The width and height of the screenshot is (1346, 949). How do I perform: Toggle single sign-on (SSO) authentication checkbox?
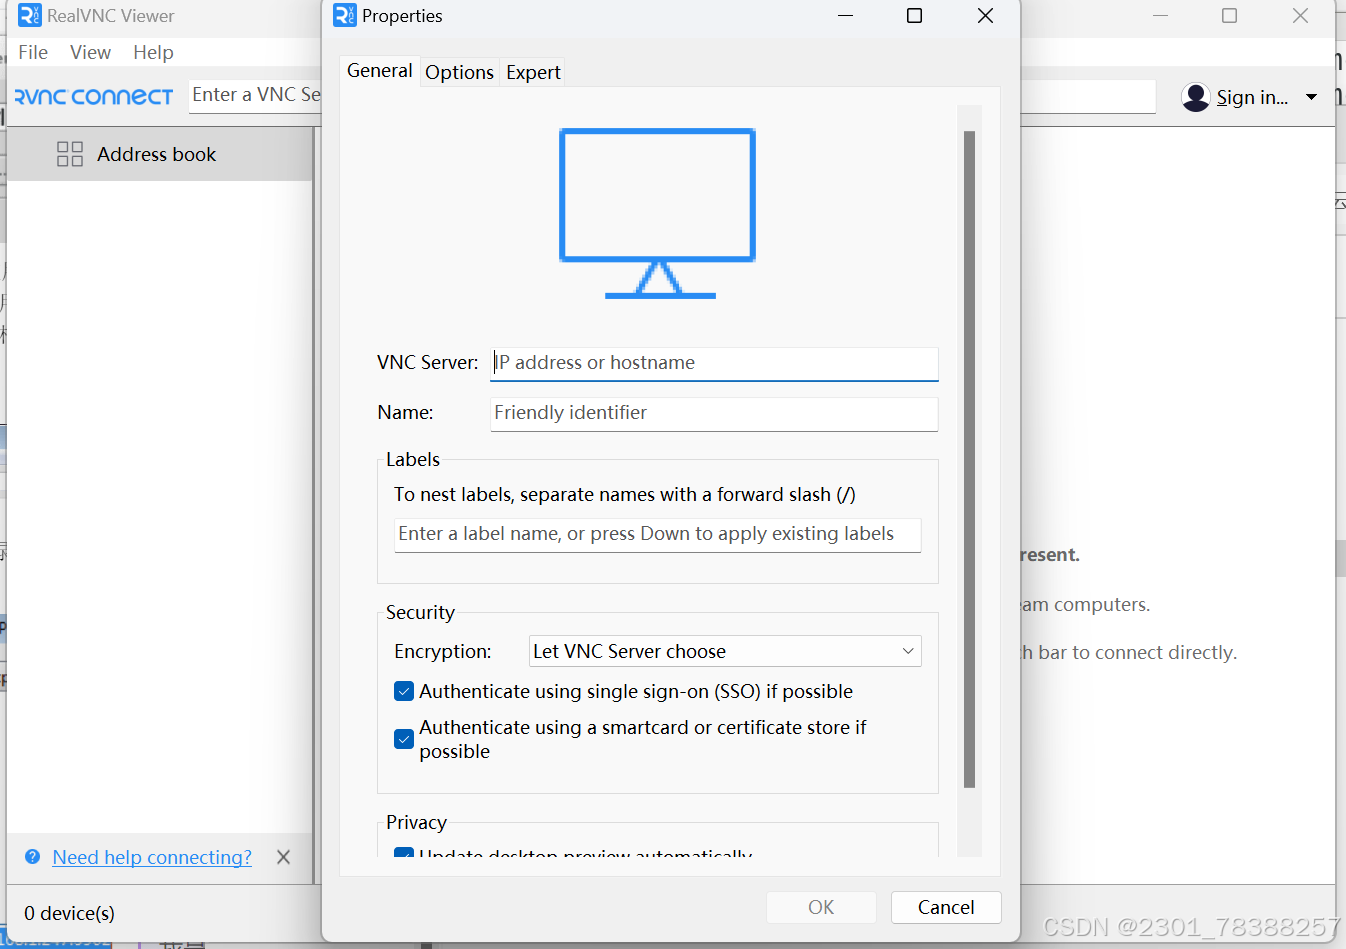[x=404, y=691]
